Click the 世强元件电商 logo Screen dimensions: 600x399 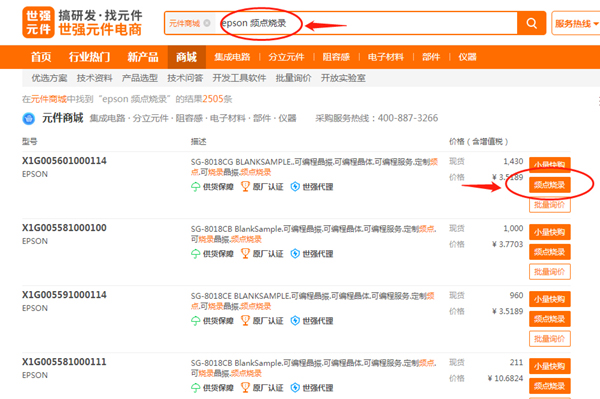coord(82,22)
